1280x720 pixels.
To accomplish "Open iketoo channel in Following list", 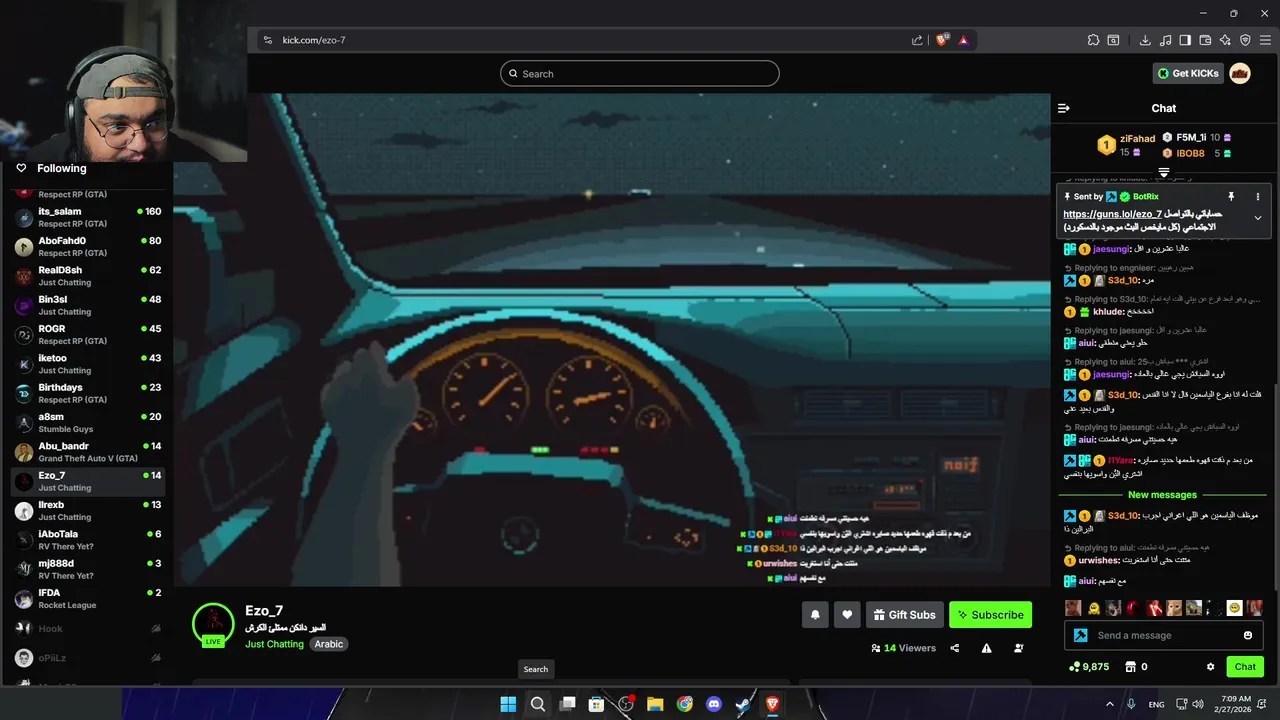I will (x=88, y=364).
